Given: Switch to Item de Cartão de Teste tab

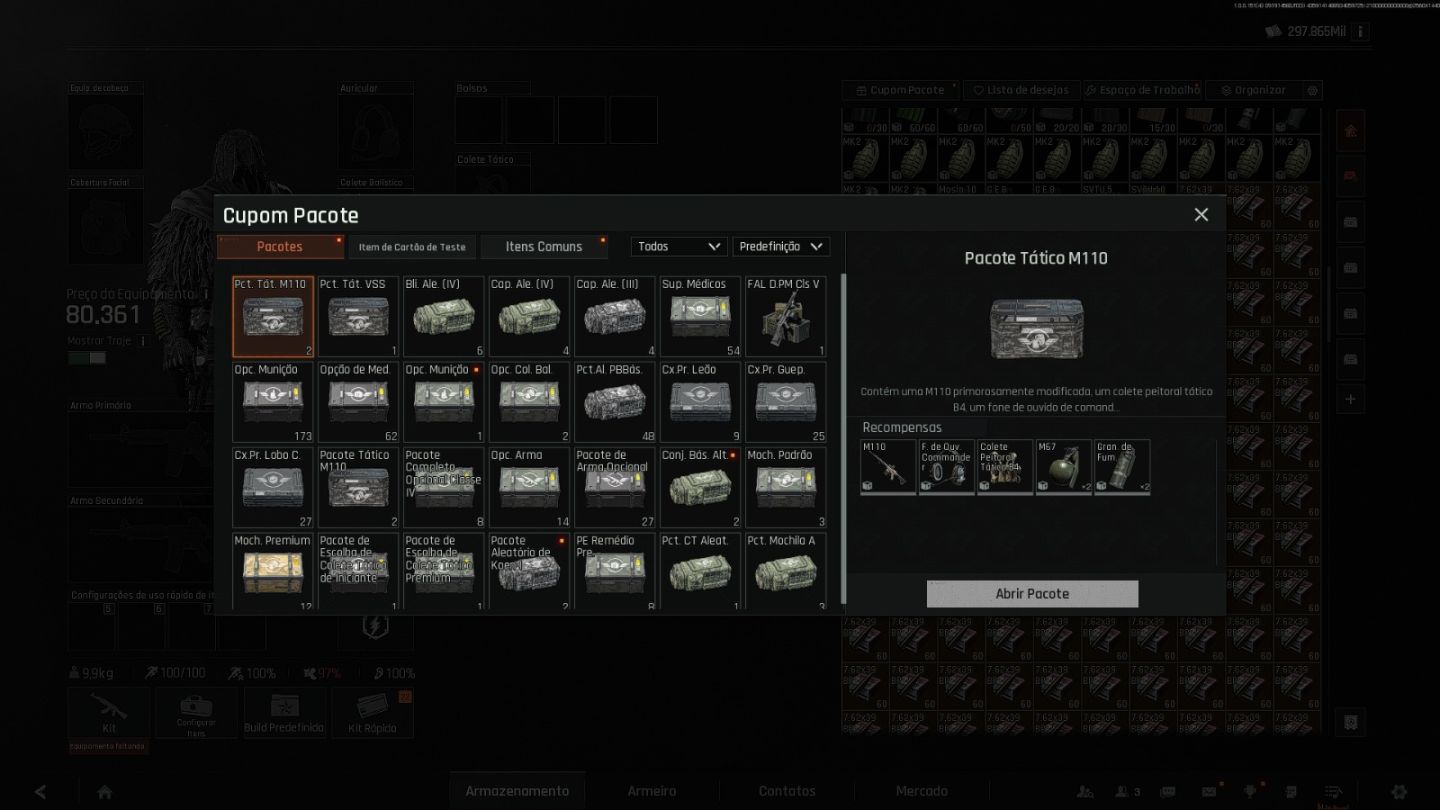Looking at the screenshot, I should pos(412,247).
